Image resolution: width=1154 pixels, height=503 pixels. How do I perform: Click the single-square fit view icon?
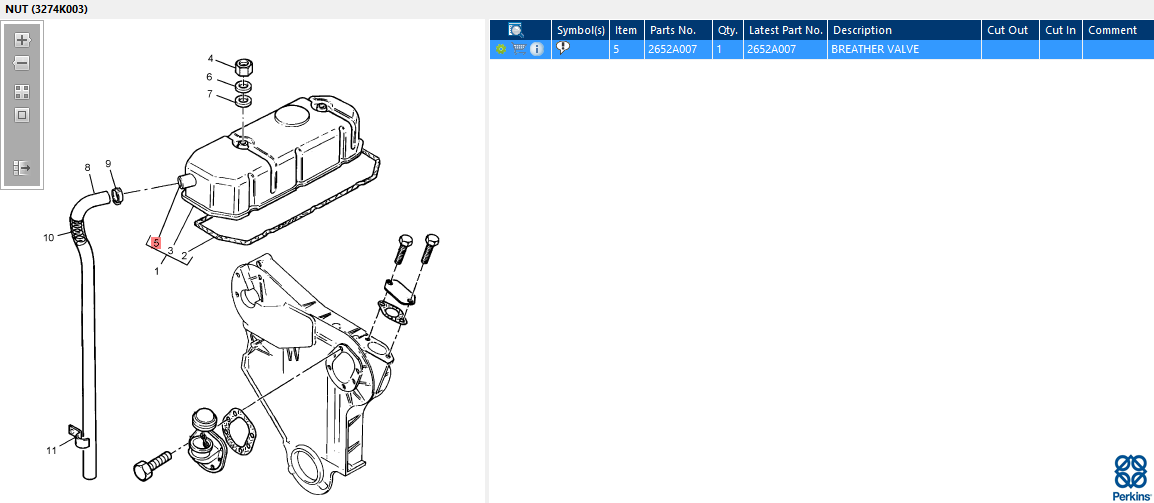(x=21, y=116)
